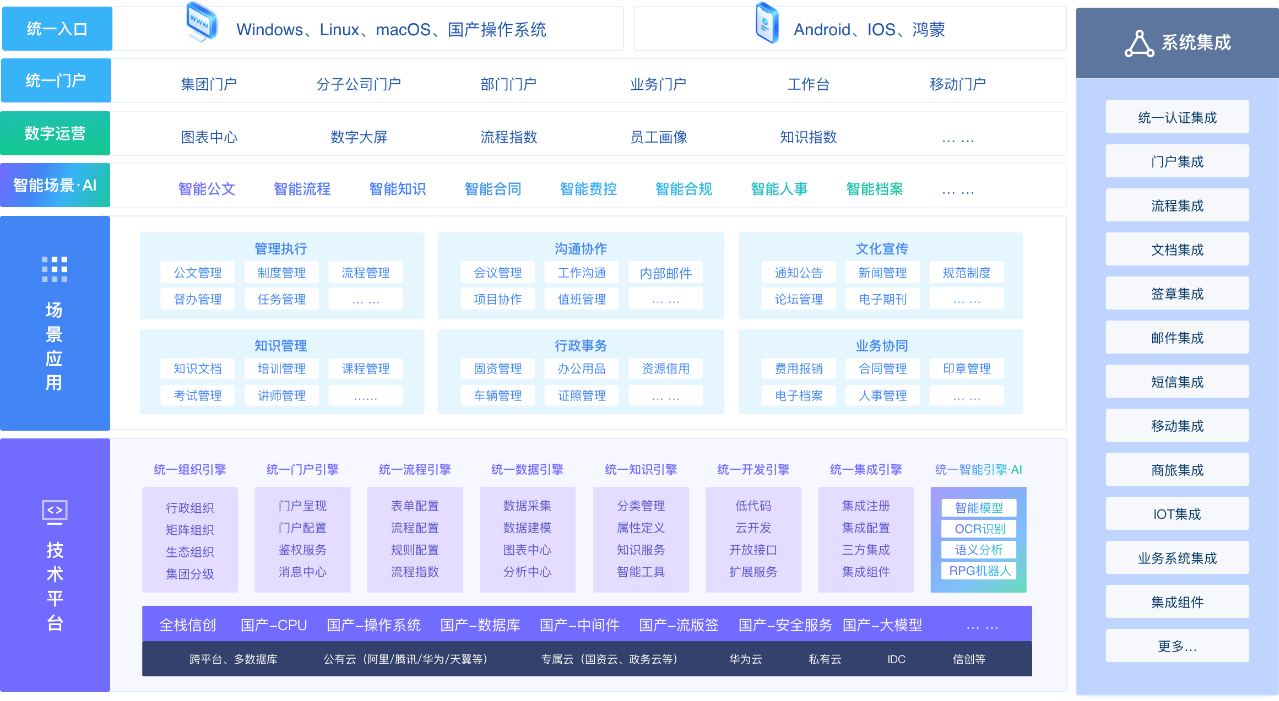Screen dimensions: 1279x701
Task: Click the 集团门户 link
Action: coord(209,84)
